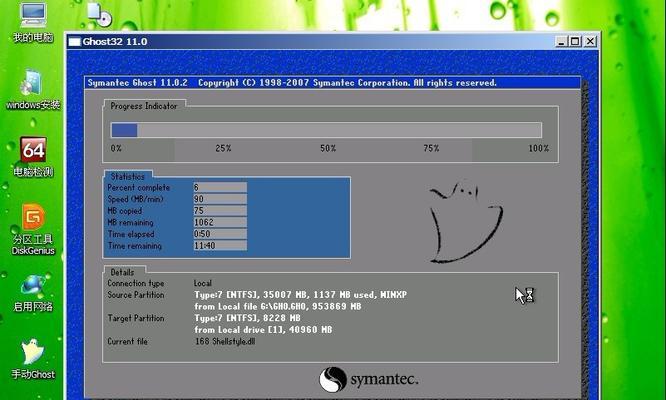
Task: Launch the windows安装 installer icon
Action: point(33,90)
